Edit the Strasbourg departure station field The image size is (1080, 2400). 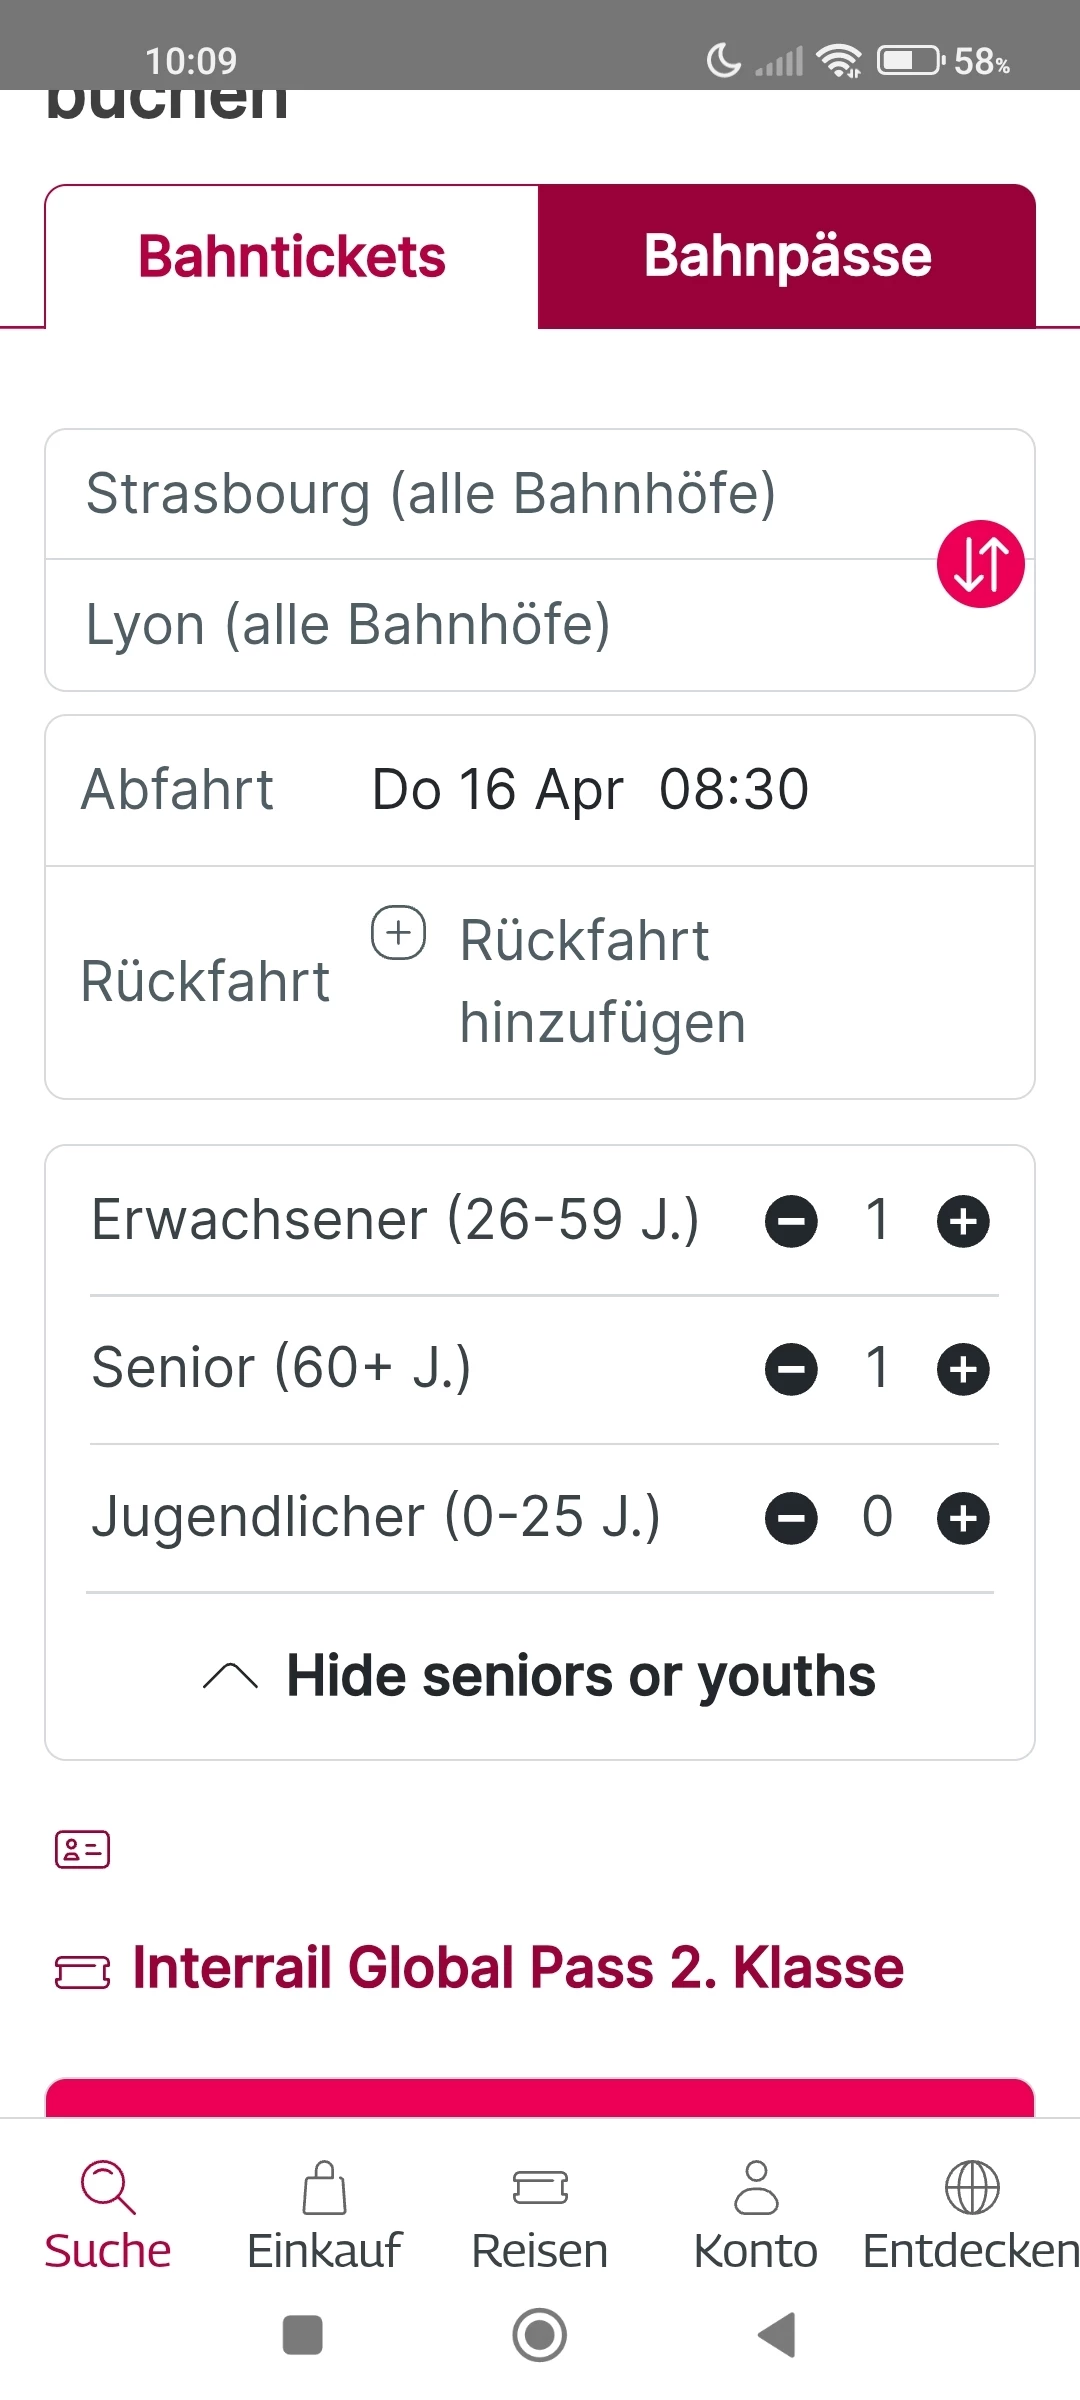pyautogui.click(x=430, y=494)
